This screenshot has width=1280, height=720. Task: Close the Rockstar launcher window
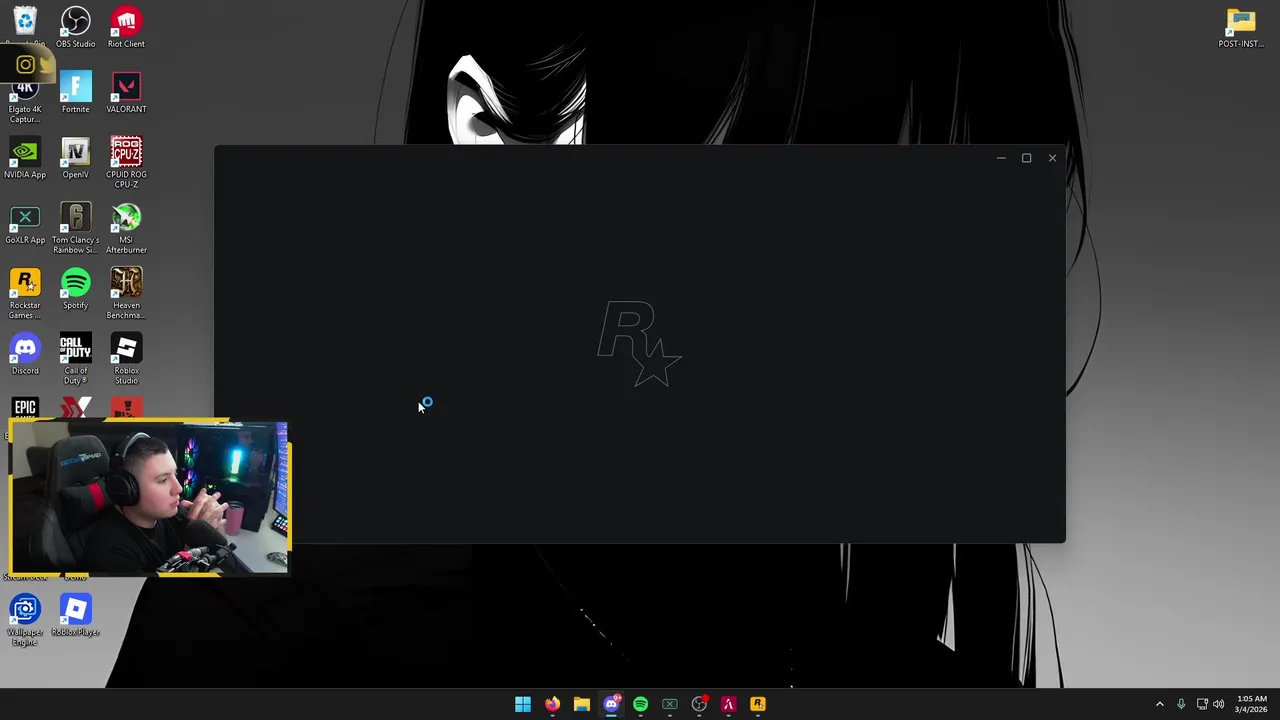coord(1052,158)
